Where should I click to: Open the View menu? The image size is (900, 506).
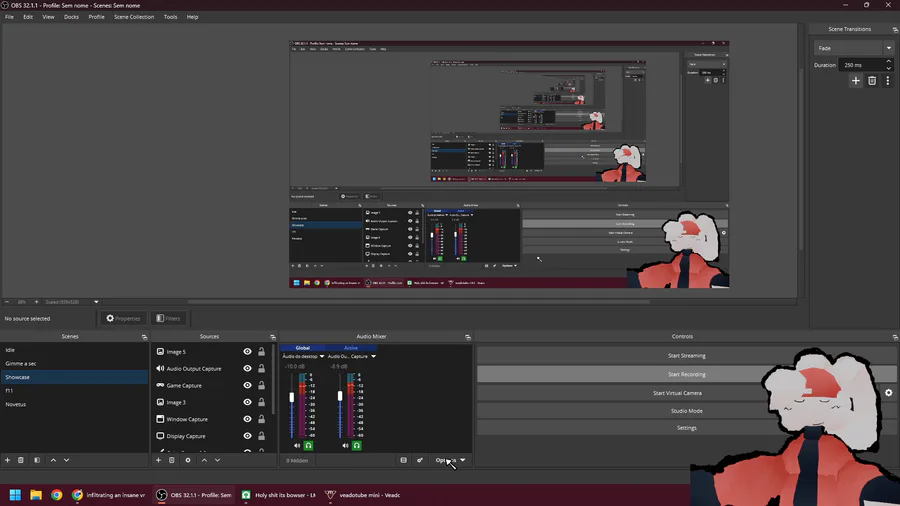48,17
